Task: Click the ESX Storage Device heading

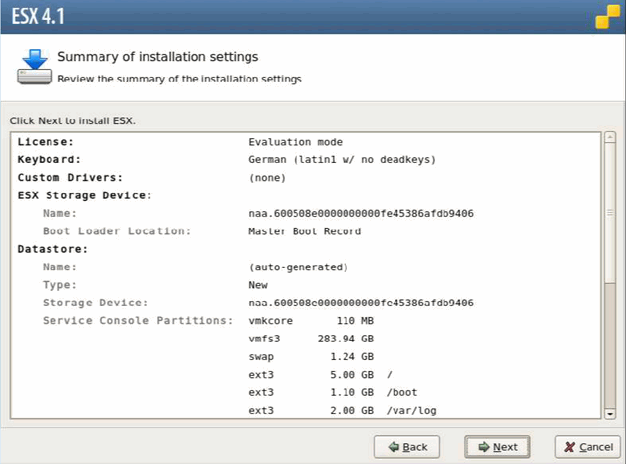Action: [84, 195]
